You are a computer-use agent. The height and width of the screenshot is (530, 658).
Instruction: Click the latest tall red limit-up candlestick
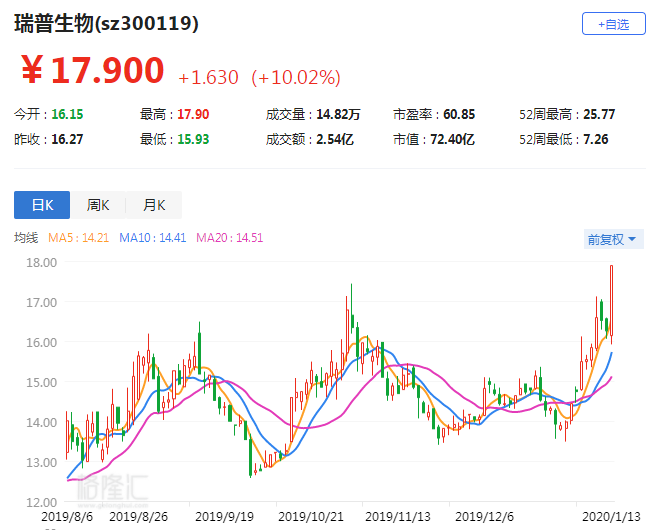point(611,301)
